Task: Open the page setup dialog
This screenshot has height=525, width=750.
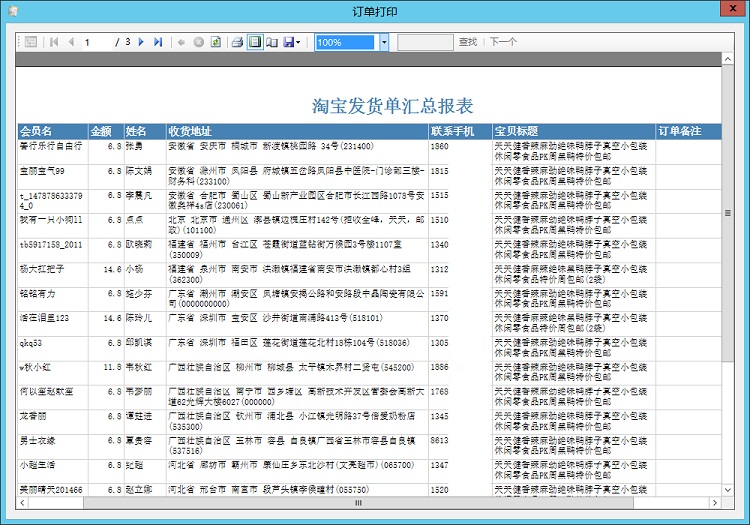Action: pos(271,42)
